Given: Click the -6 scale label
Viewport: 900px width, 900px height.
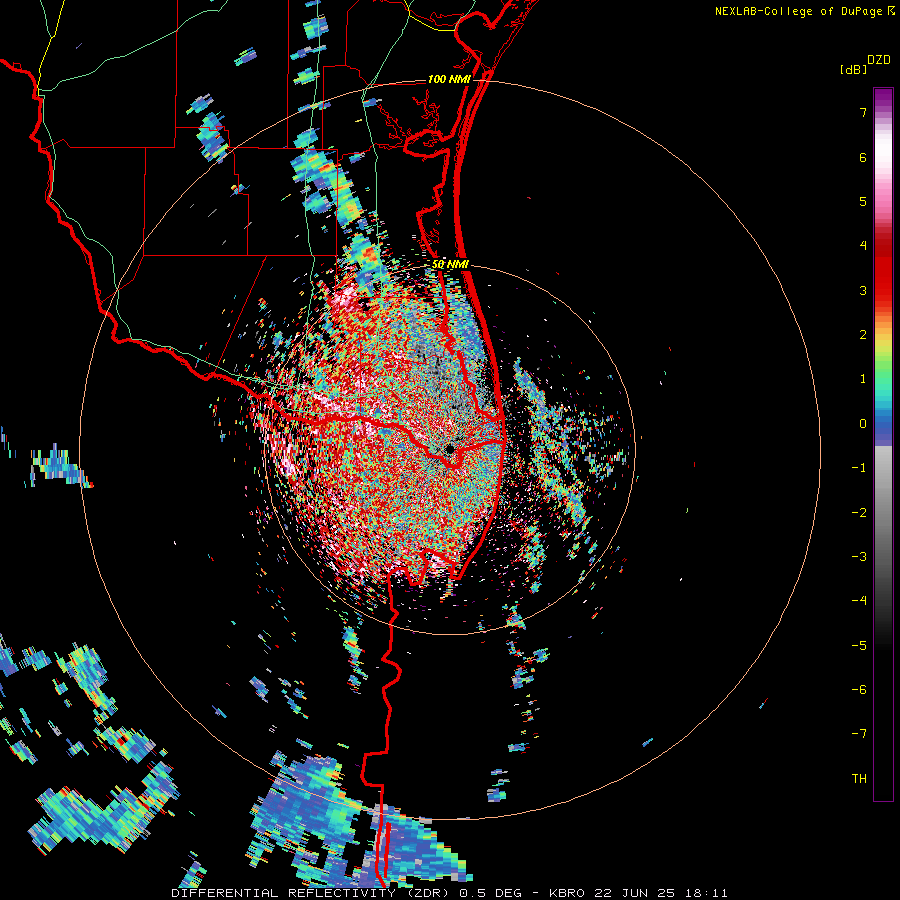Looking at the screenshot, I should 859,690.
